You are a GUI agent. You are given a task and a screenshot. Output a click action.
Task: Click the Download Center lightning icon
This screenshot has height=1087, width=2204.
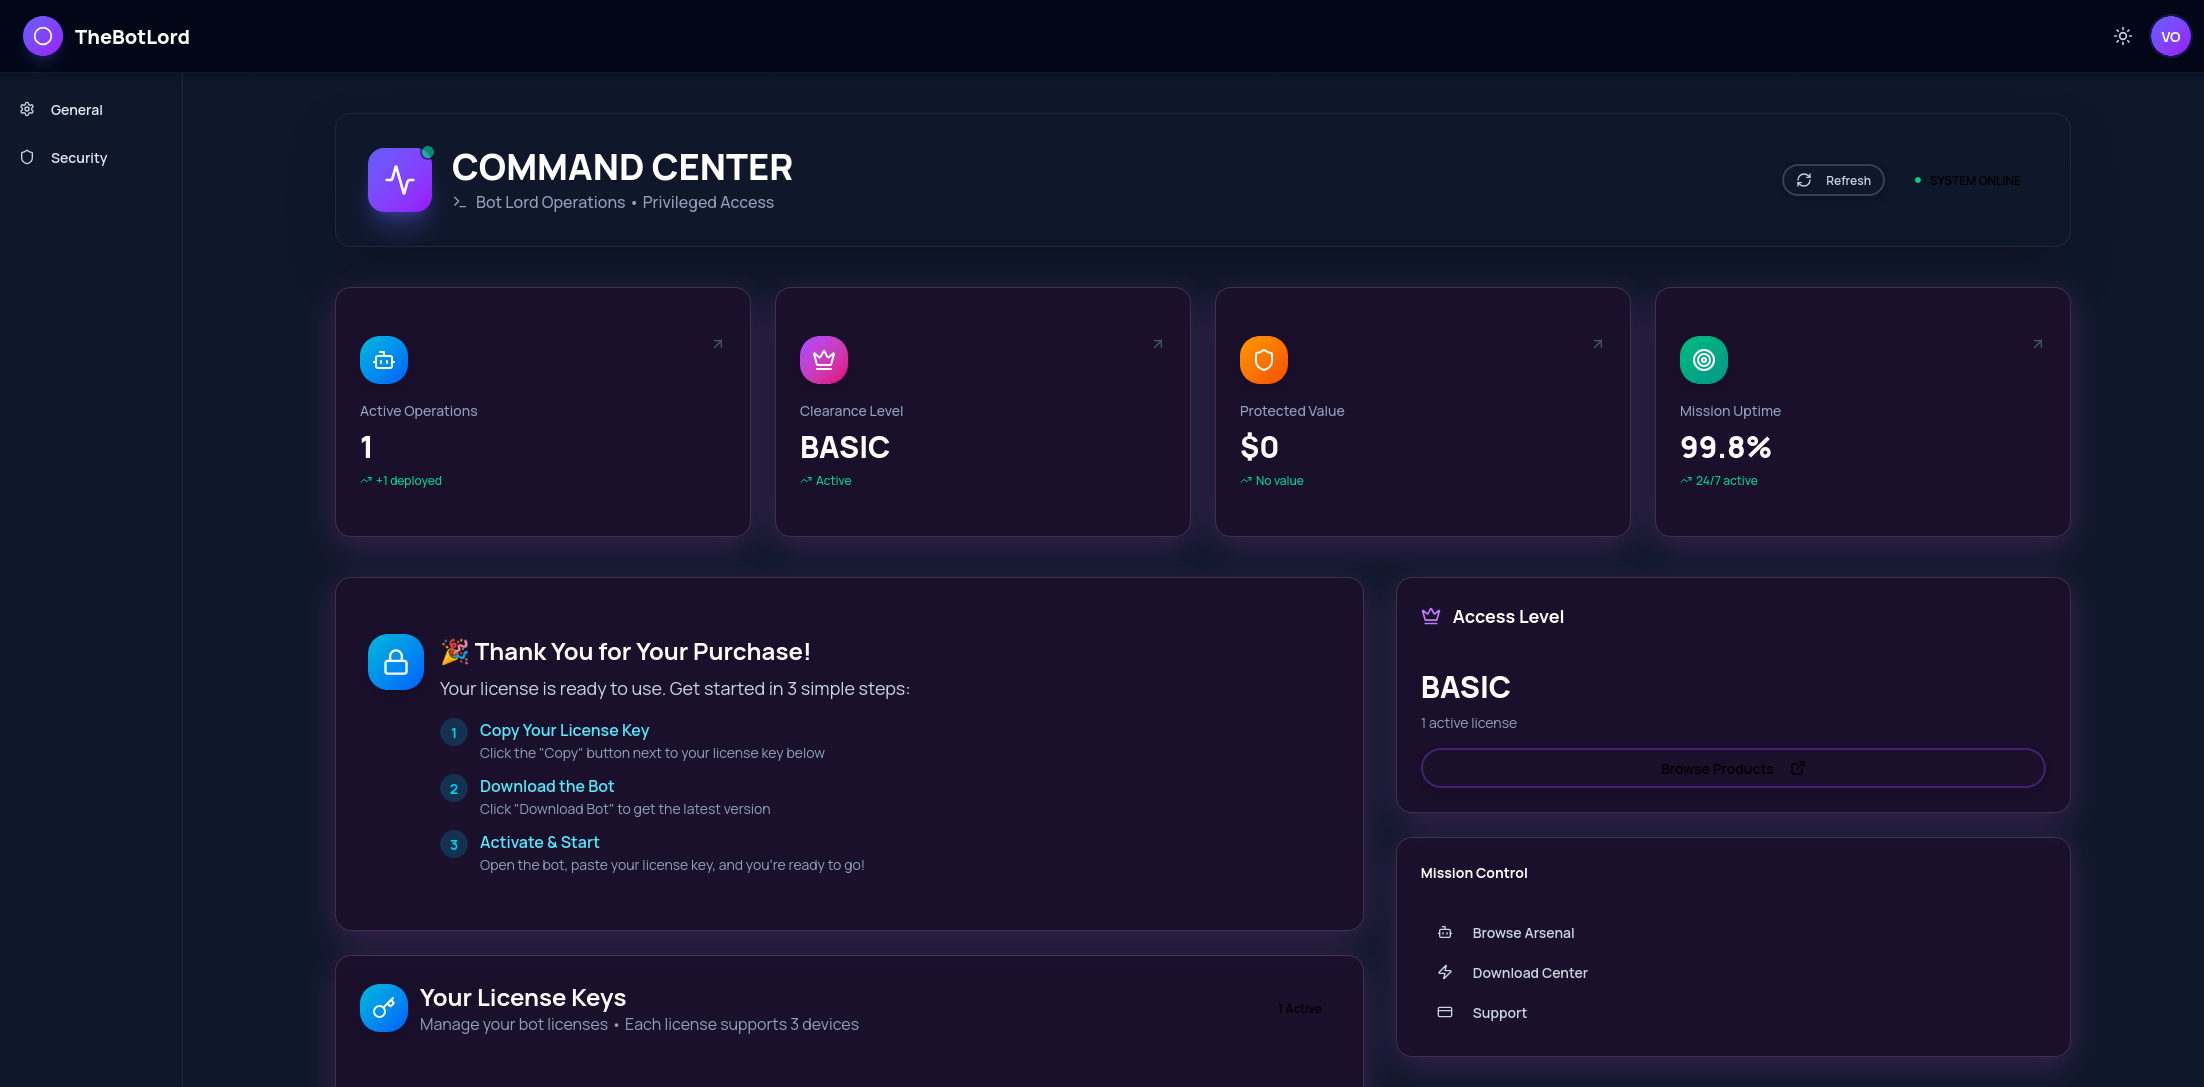(1444, 971)
